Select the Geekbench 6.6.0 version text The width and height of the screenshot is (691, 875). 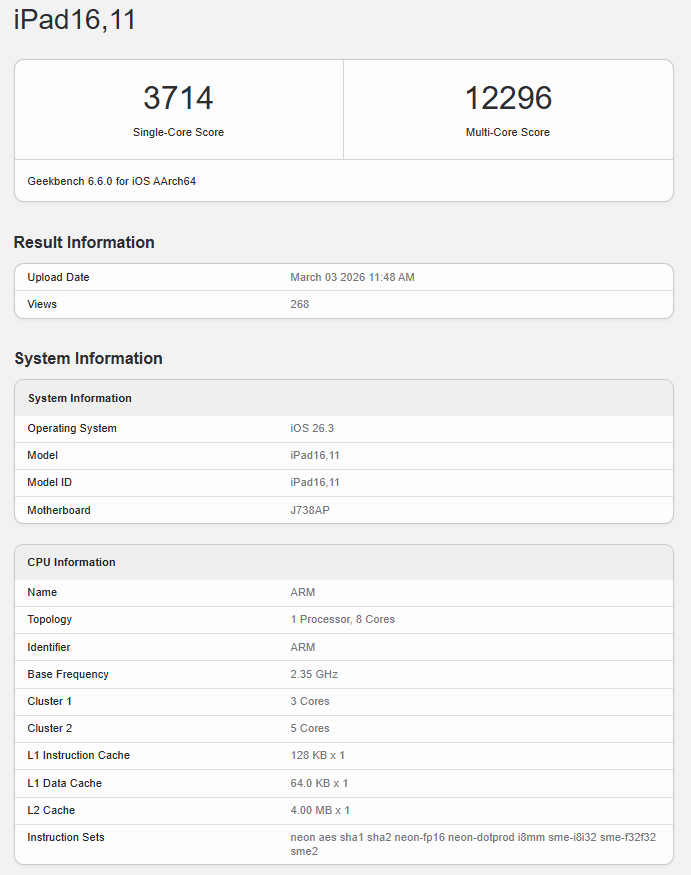[x=111, y=181]
